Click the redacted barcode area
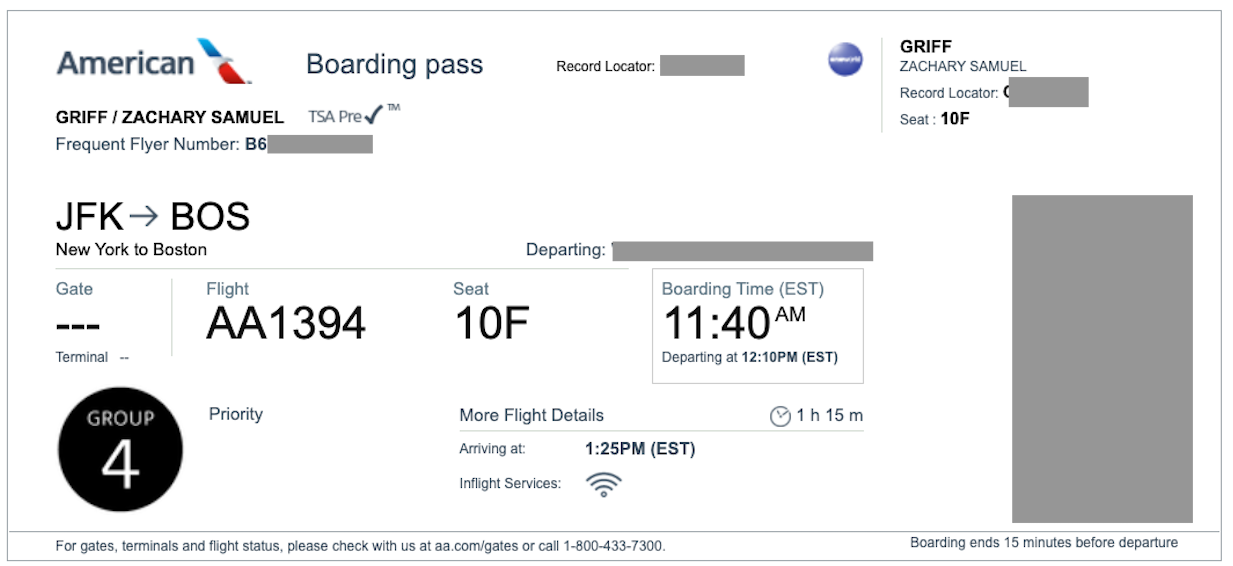 pyautogui.click(x=1102, y=358)
